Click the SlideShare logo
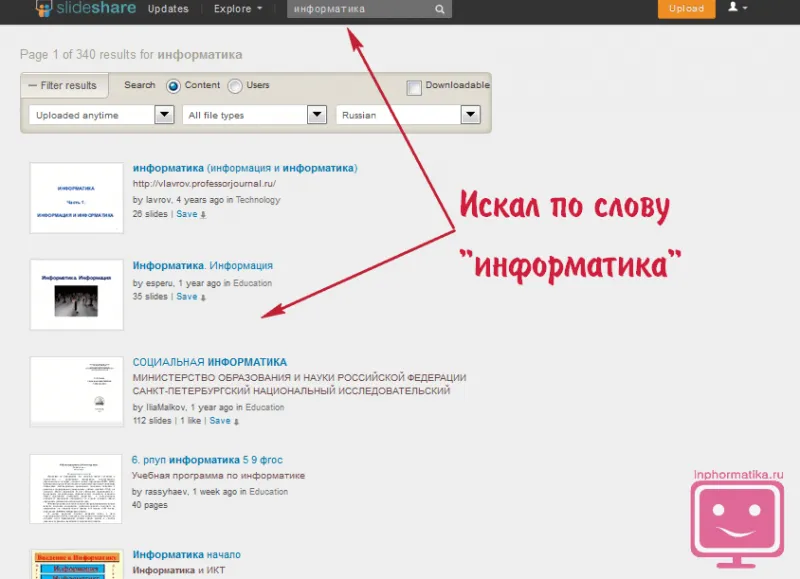The width and height of the screenshot is (800, 579). (x=86, y=8)
